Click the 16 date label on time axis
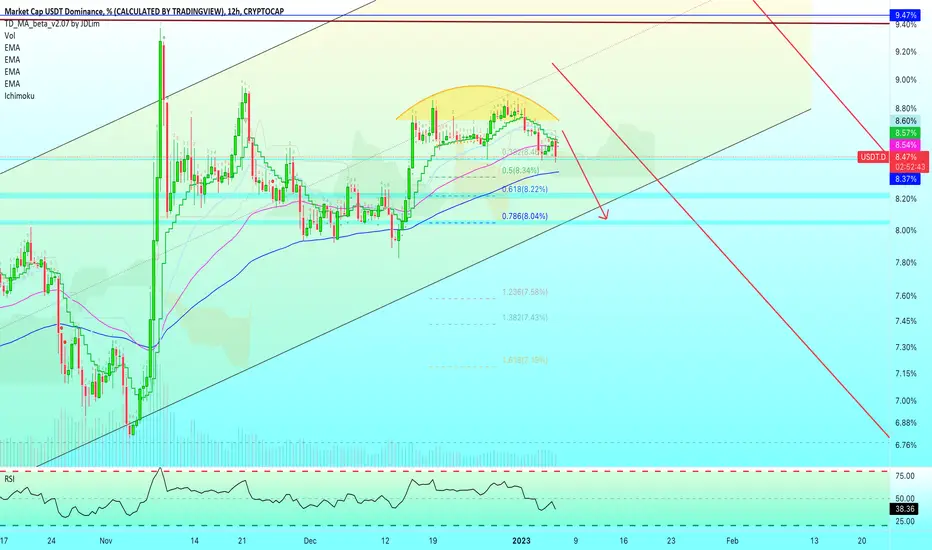Viewport: 932px width, 550px height. pyautogui.click(x=623, y=541)
